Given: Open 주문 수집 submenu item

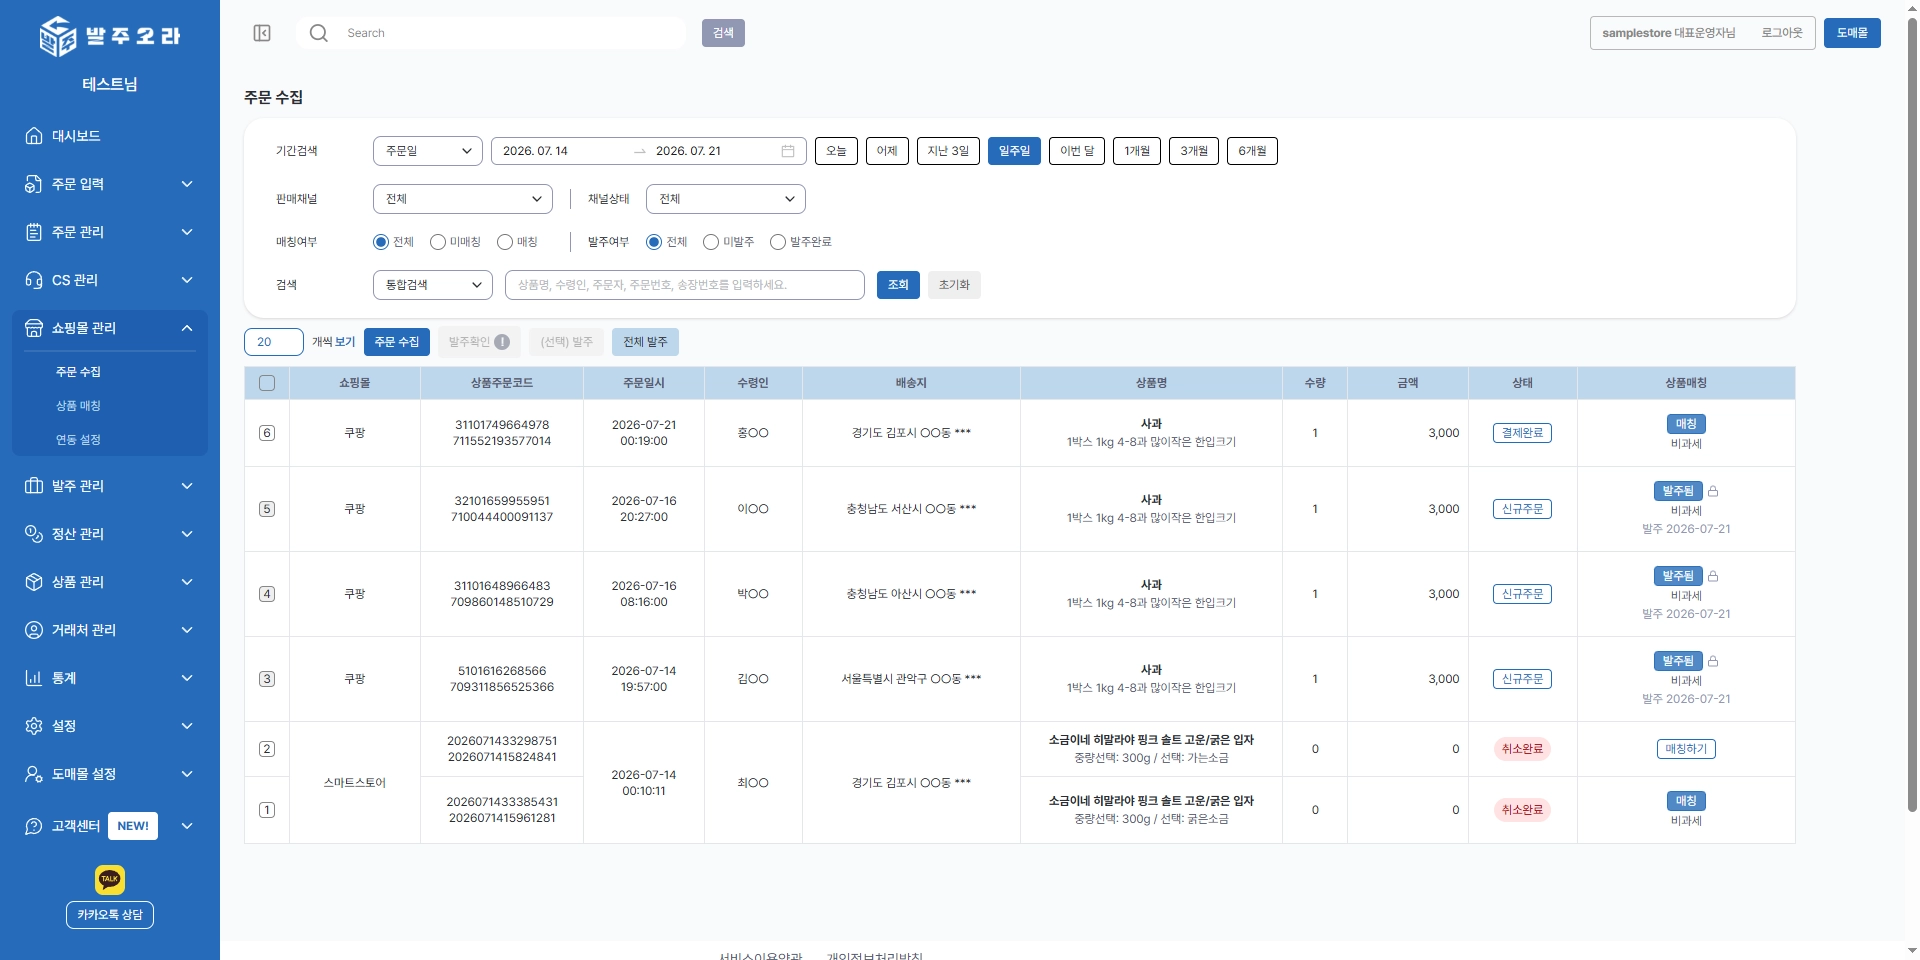Looking at the screenshot, I should [78, 372].
